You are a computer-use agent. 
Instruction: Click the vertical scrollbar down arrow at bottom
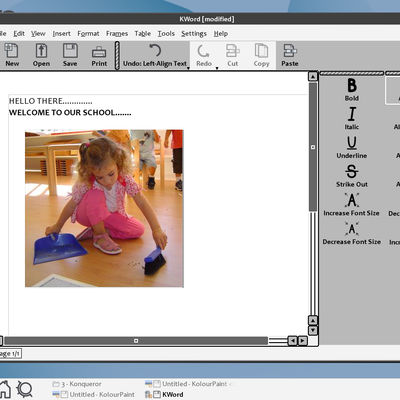pyautogui.click(x=313, y=331)
